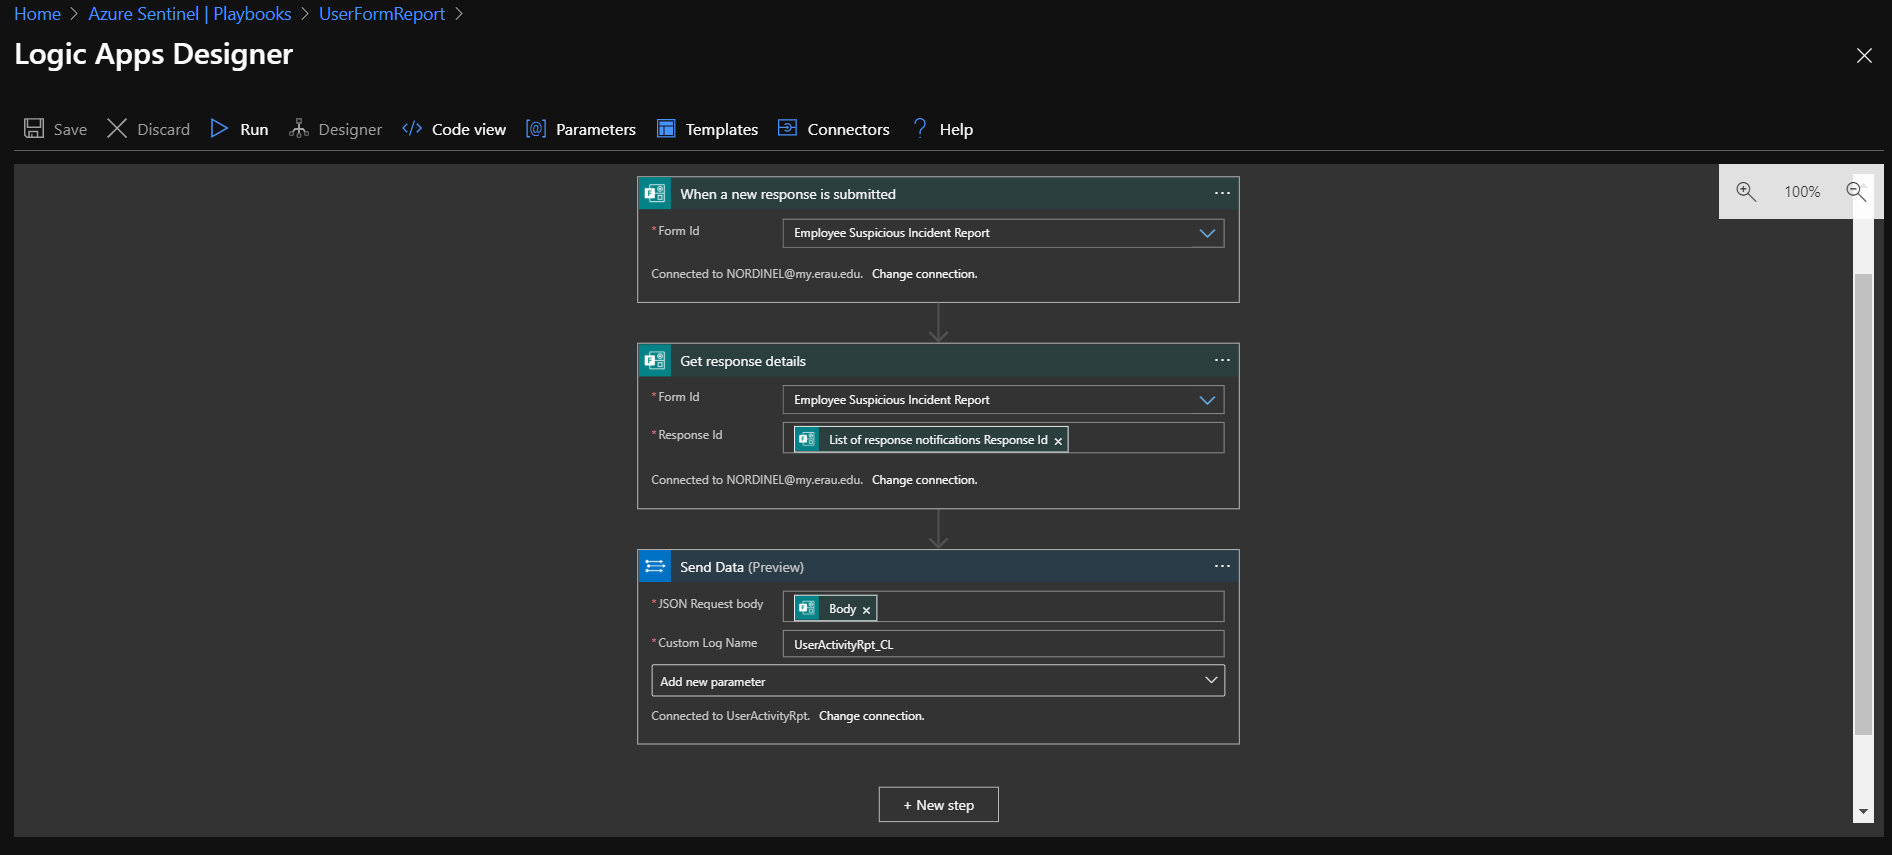This screenshot has width=1892, height=855.
Task: Switch to Code view
Action: (x=469, y=129)
